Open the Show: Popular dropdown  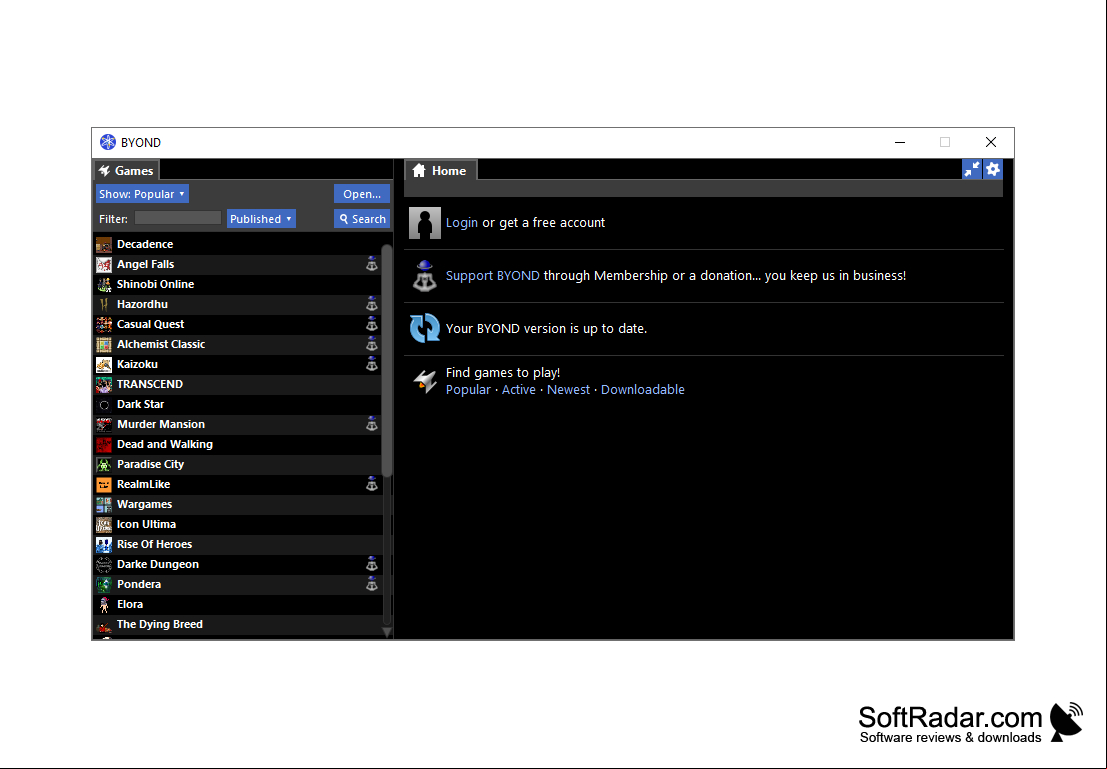click(x=143, y=193)
